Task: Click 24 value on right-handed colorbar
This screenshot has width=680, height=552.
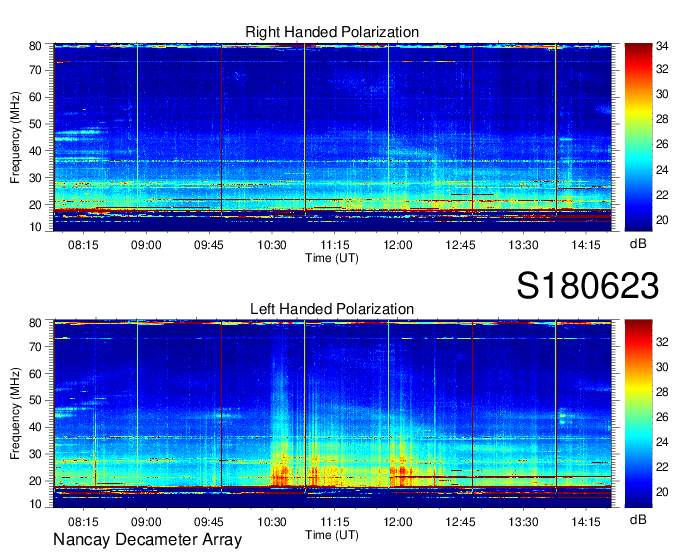Action: [x=662, y=170]
